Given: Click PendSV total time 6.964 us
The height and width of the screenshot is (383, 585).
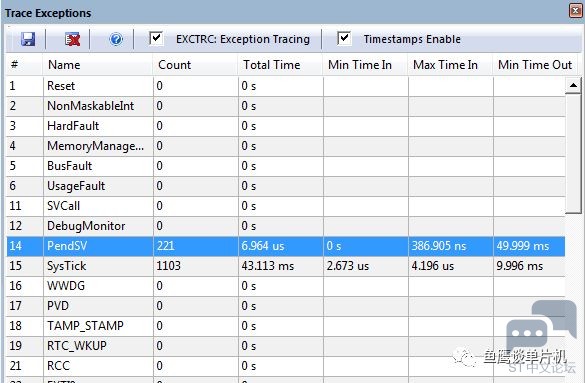Looking at the screenshot, I should (x=263, y=246).
